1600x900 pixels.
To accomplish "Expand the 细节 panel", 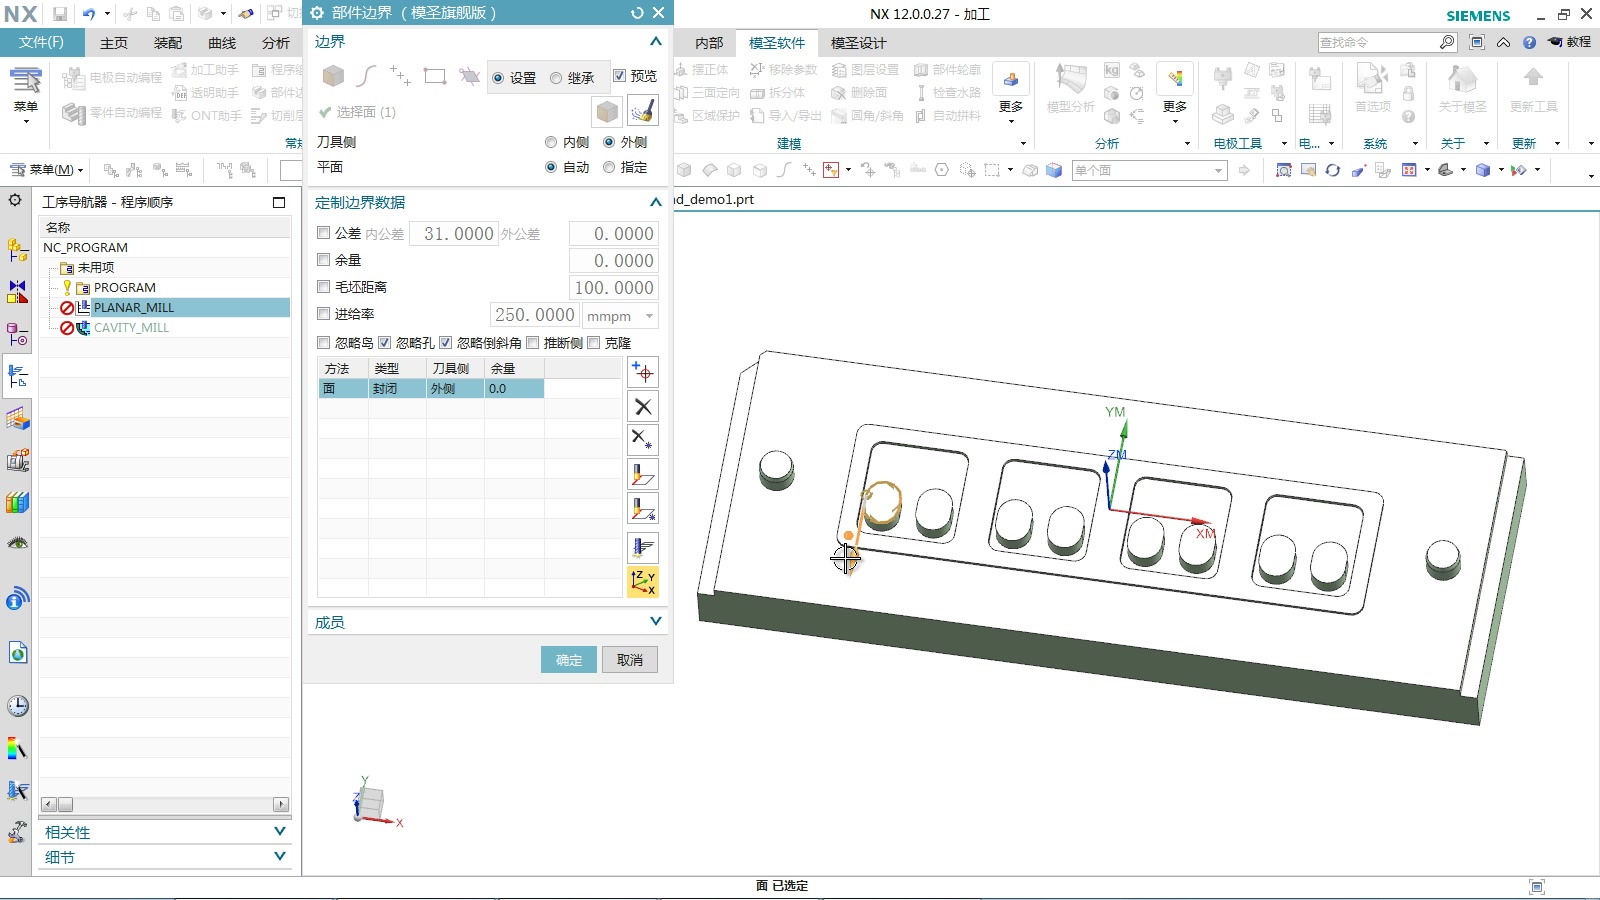I will tap(280, 856).
